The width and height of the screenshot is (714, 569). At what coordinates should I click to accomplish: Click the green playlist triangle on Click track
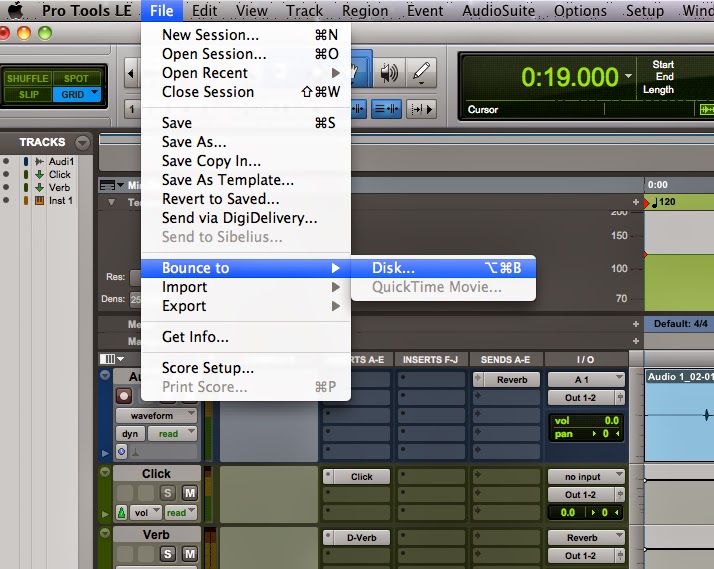coord(105,514)
